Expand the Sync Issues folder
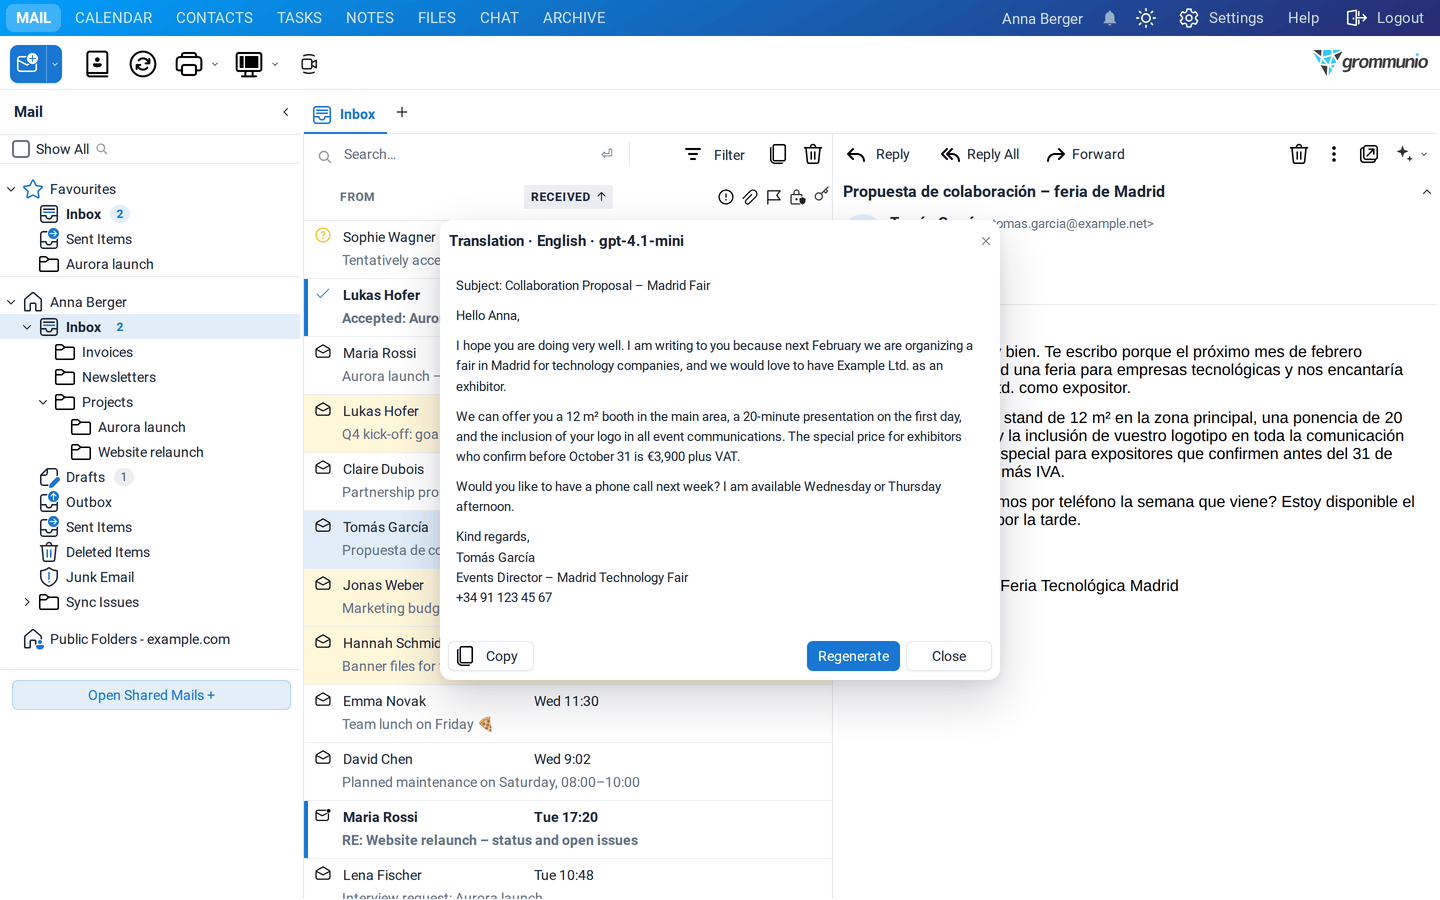Viewport: 1440px width, 900px height. [x=27, y=602]
